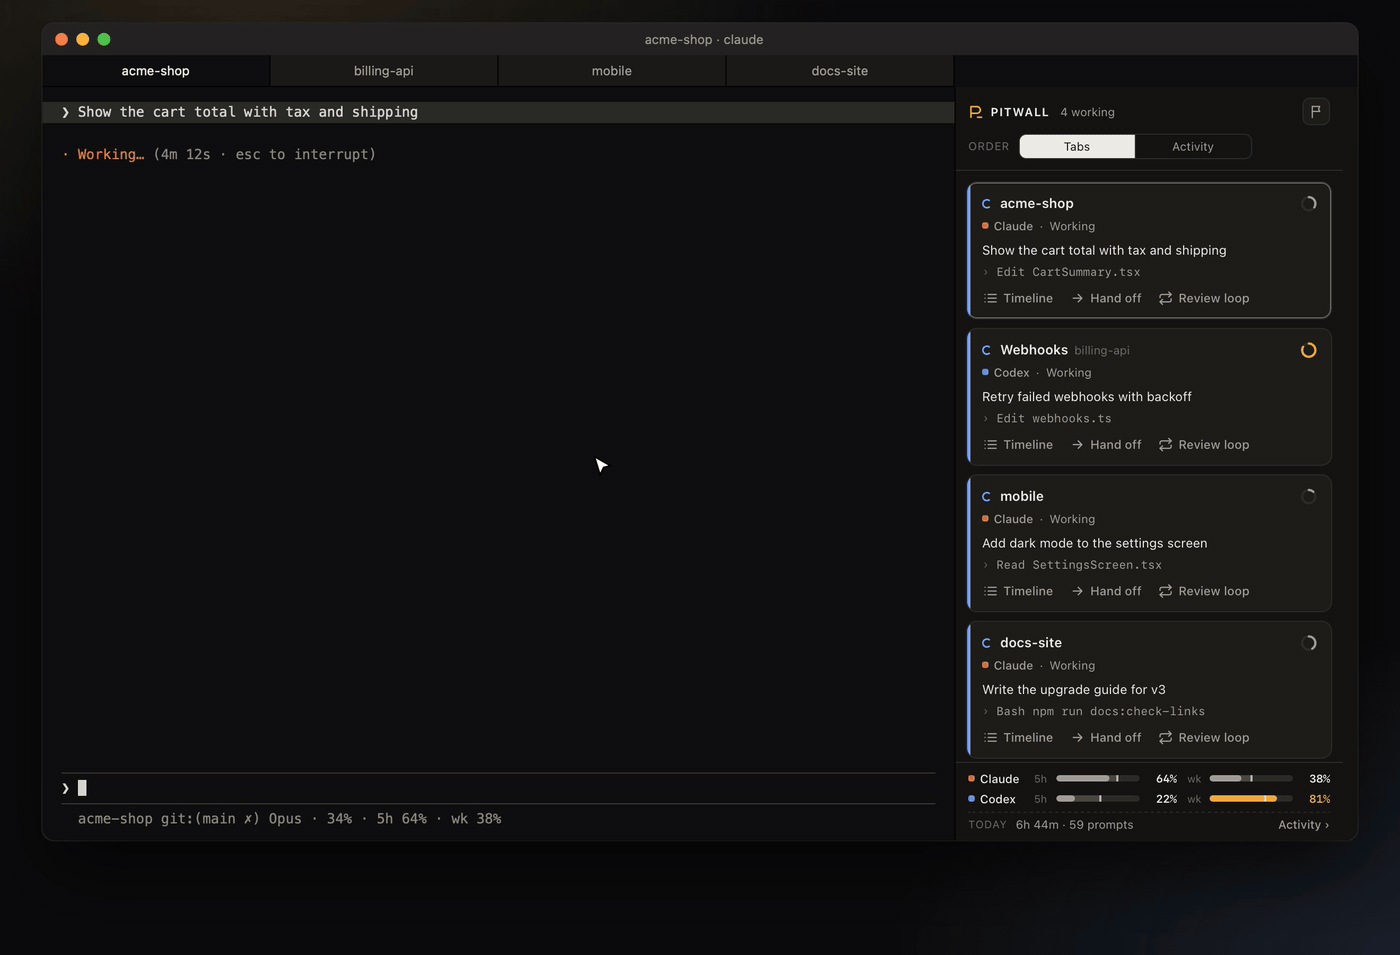Expand the Read SettingsScreen.tsx step

click(1072, 565)
